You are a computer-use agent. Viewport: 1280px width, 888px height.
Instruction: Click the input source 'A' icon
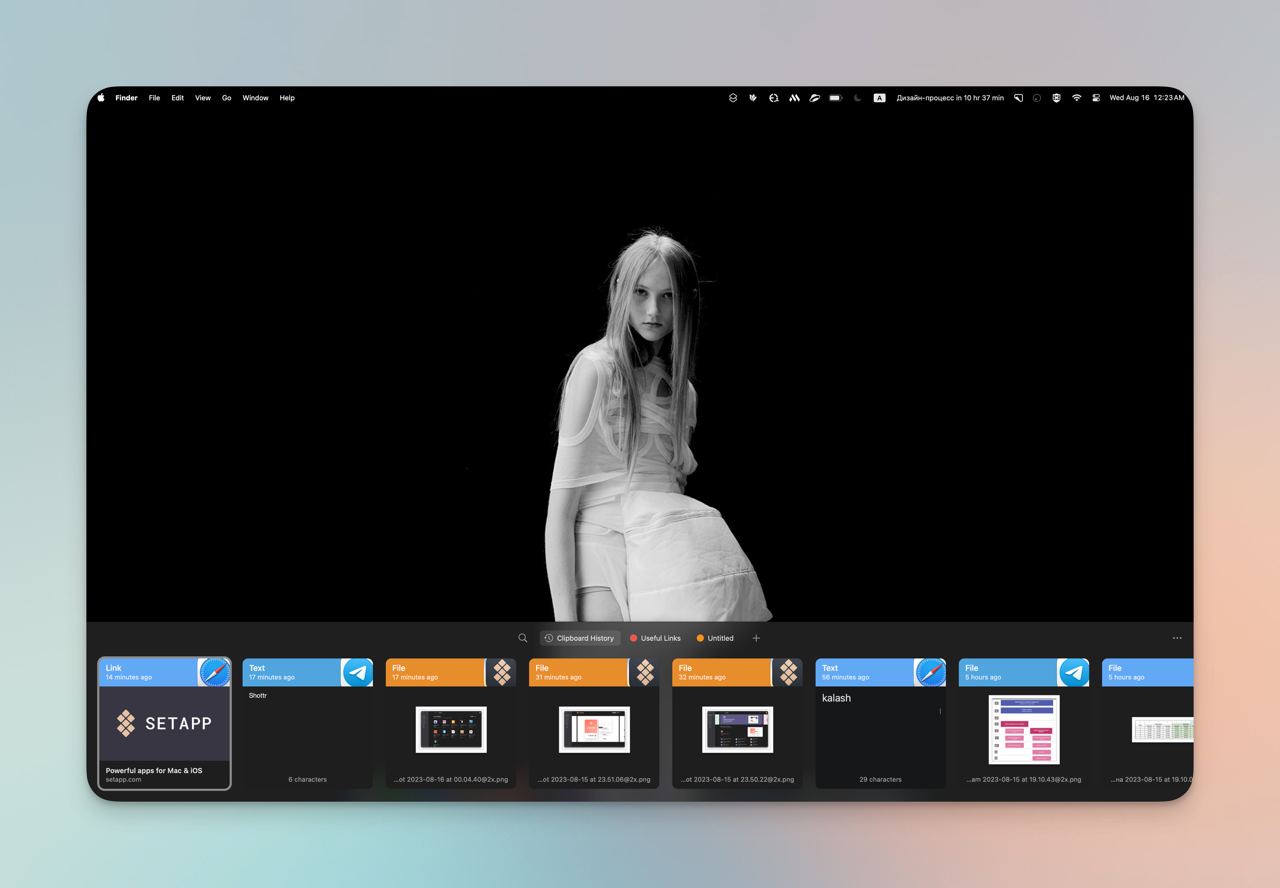pyautogui.click(x=879, y=98)
